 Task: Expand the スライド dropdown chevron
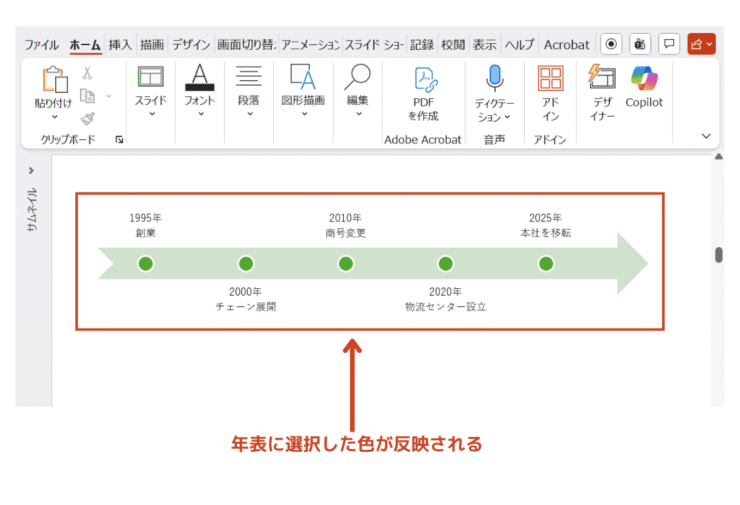tap(152, 114)
